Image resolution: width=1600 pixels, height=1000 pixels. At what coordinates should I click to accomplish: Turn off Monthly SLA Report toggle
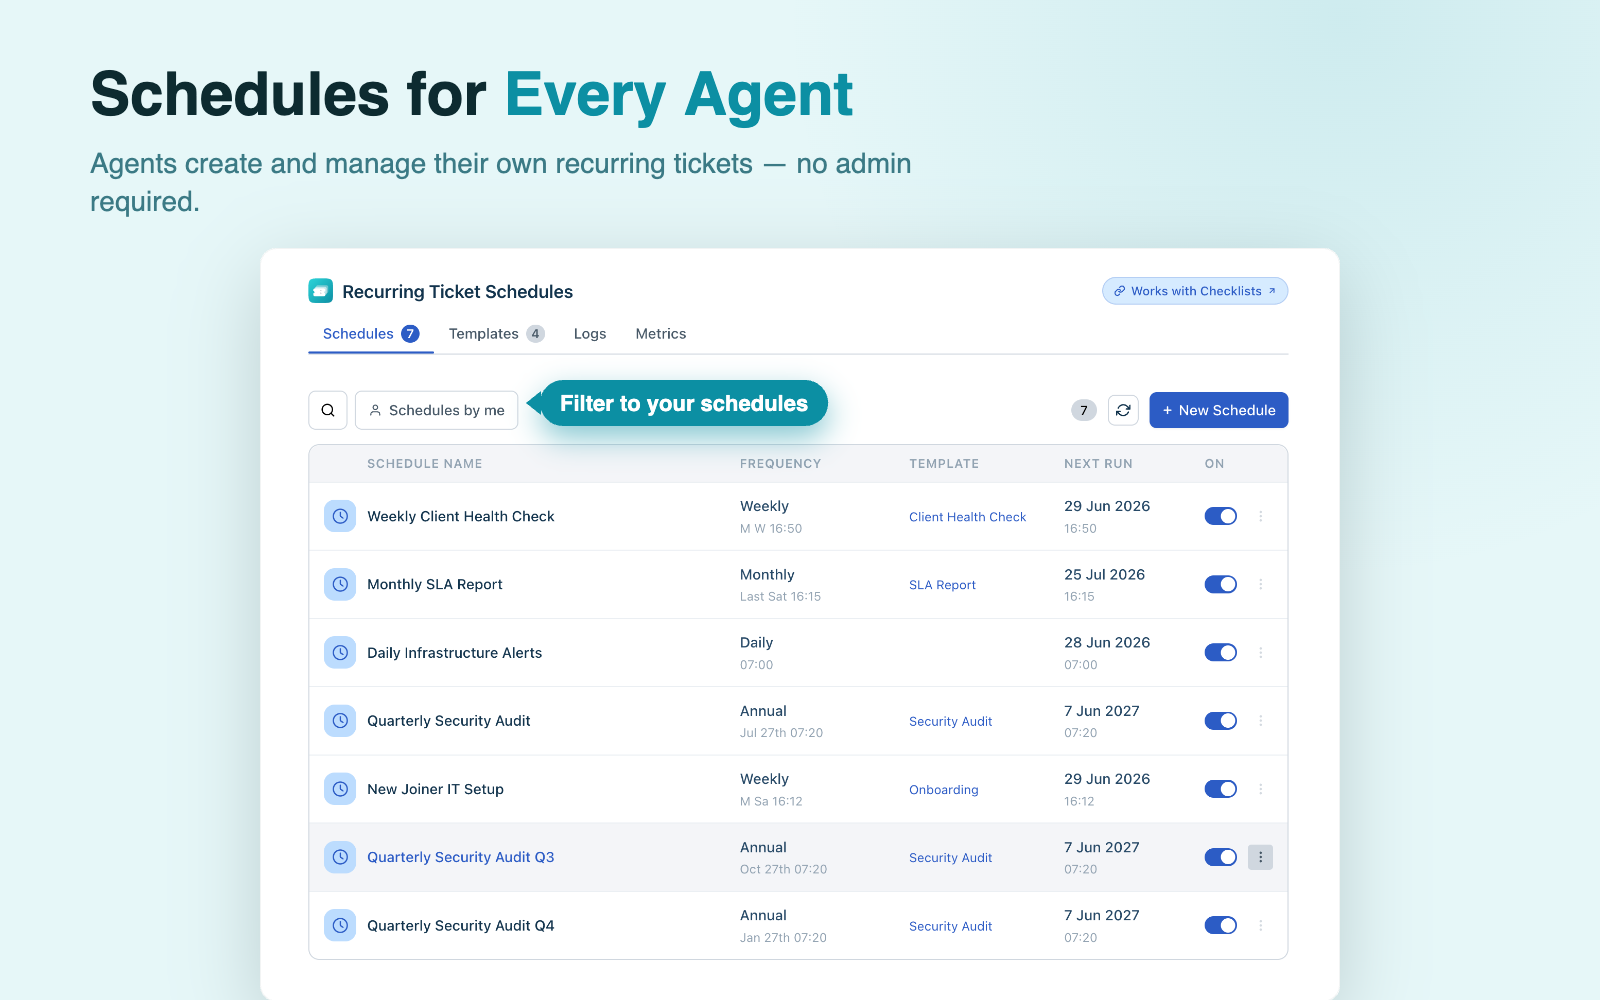click(1220, 584)
